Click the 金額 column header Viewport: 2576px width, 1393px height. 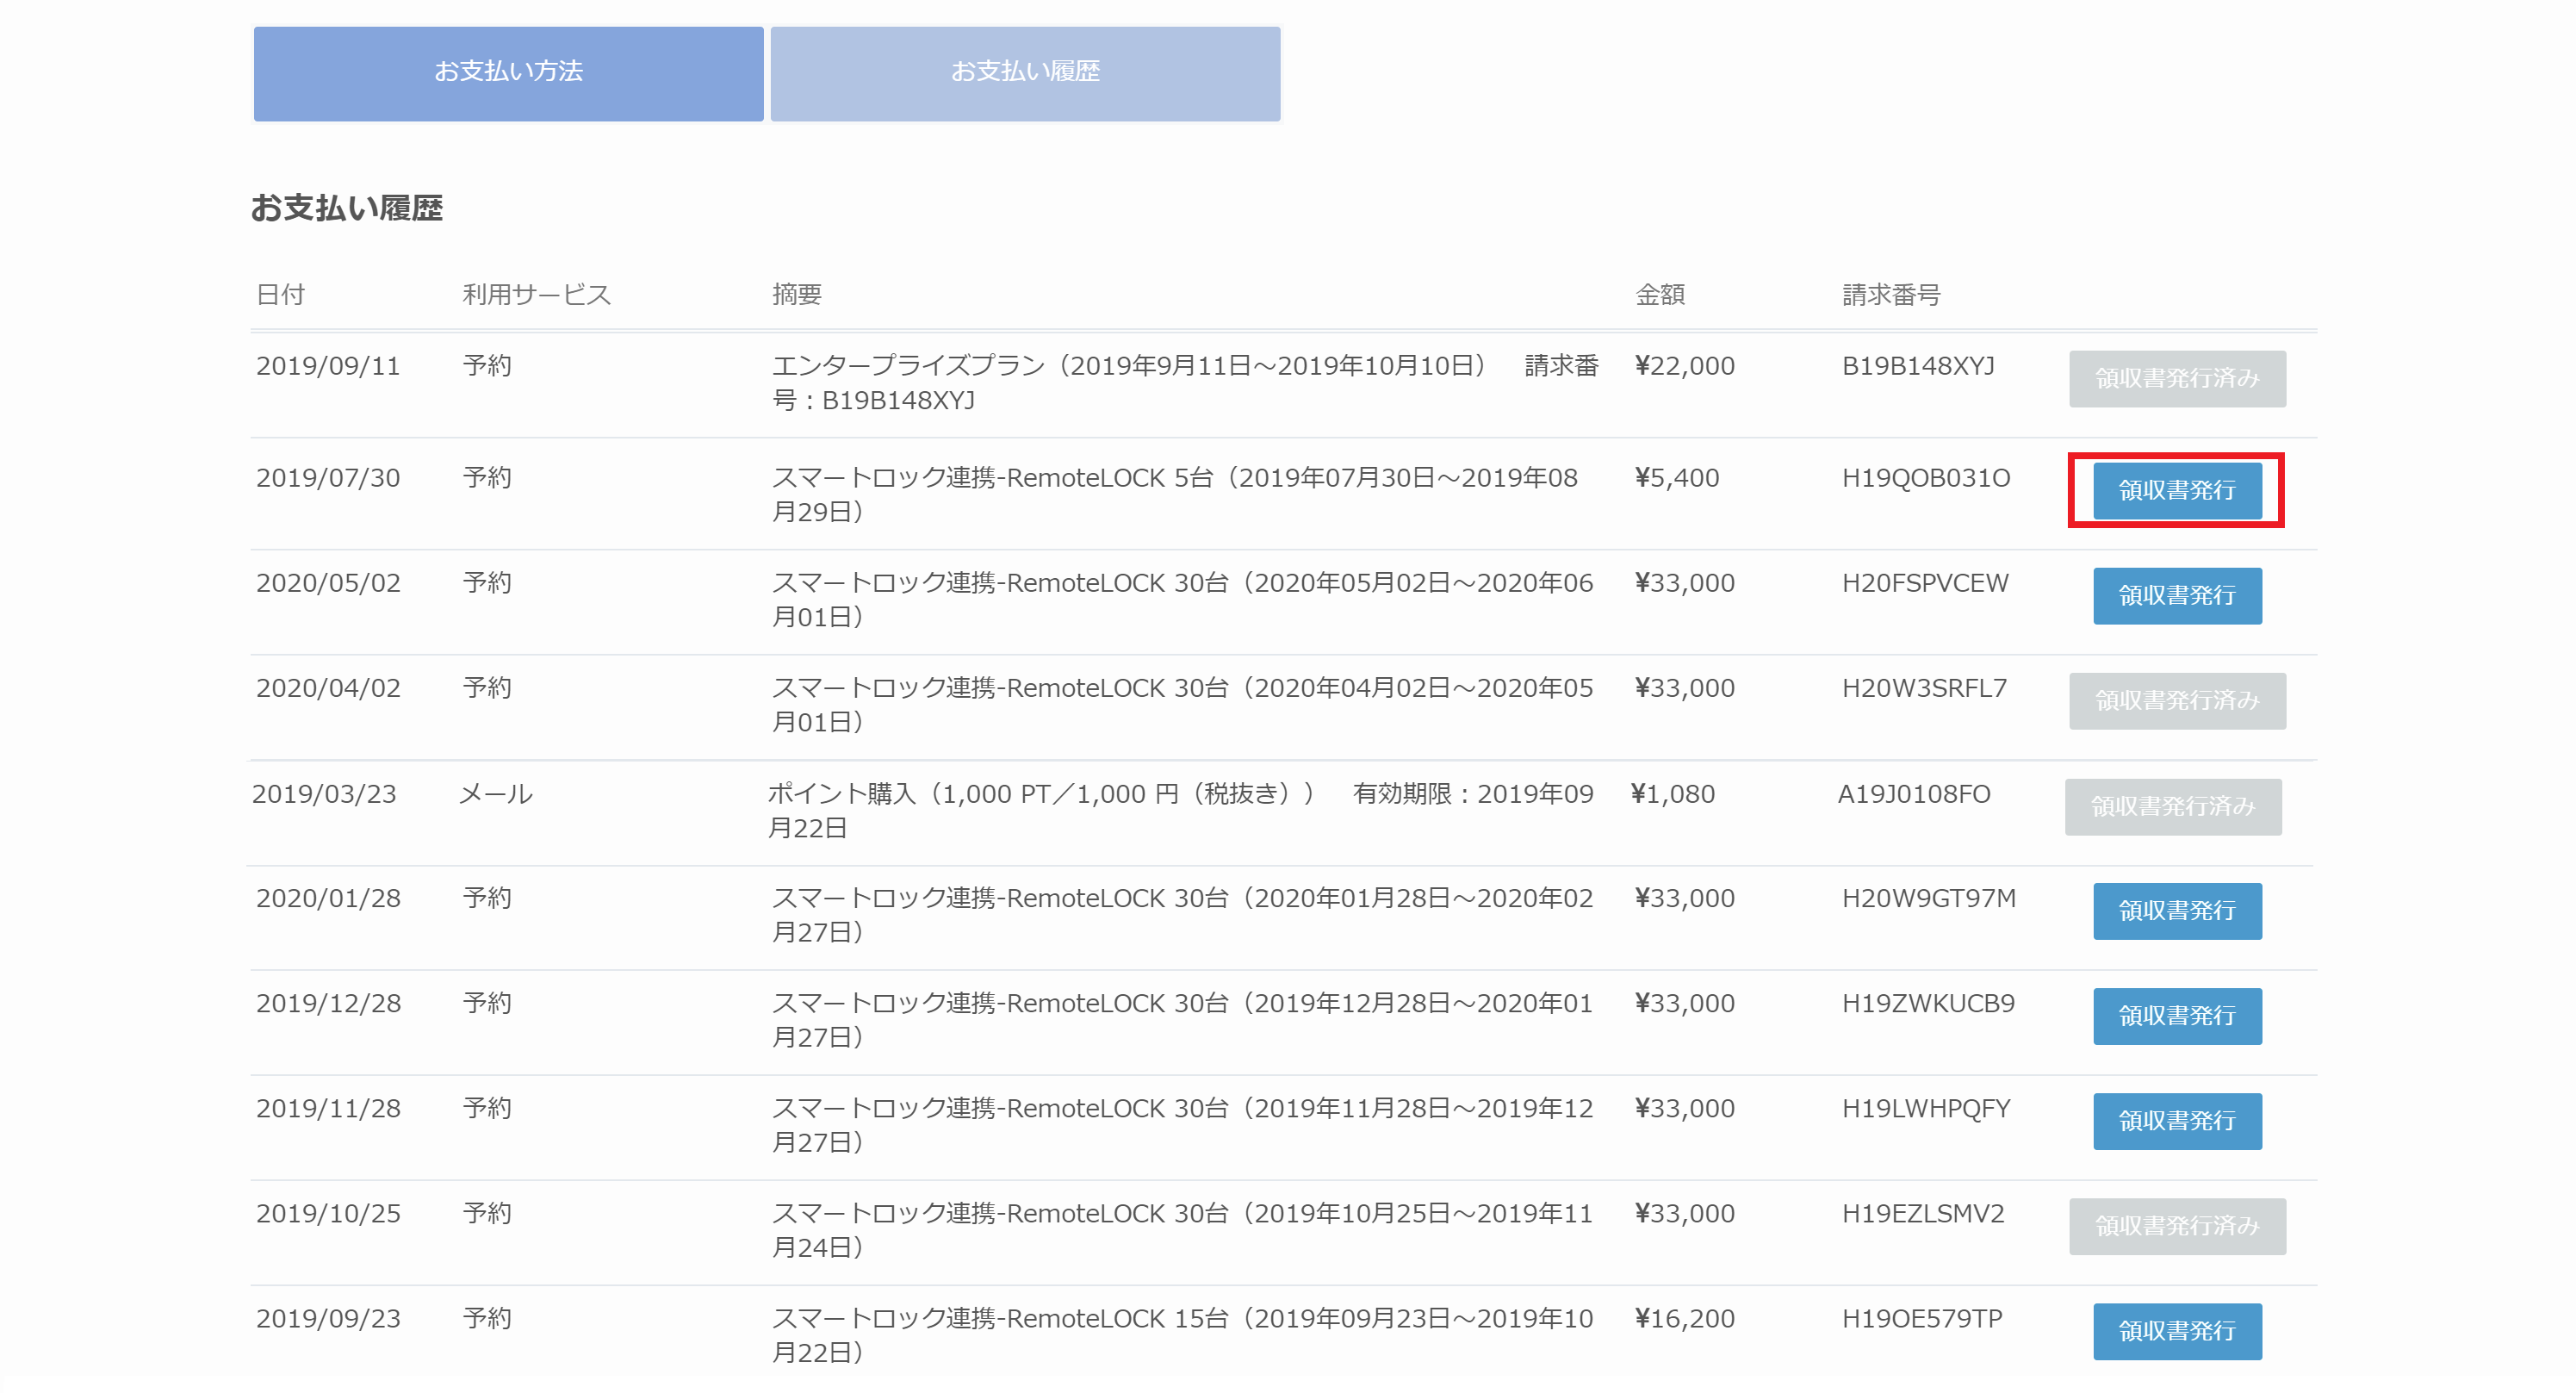[x=1659, y=294]
